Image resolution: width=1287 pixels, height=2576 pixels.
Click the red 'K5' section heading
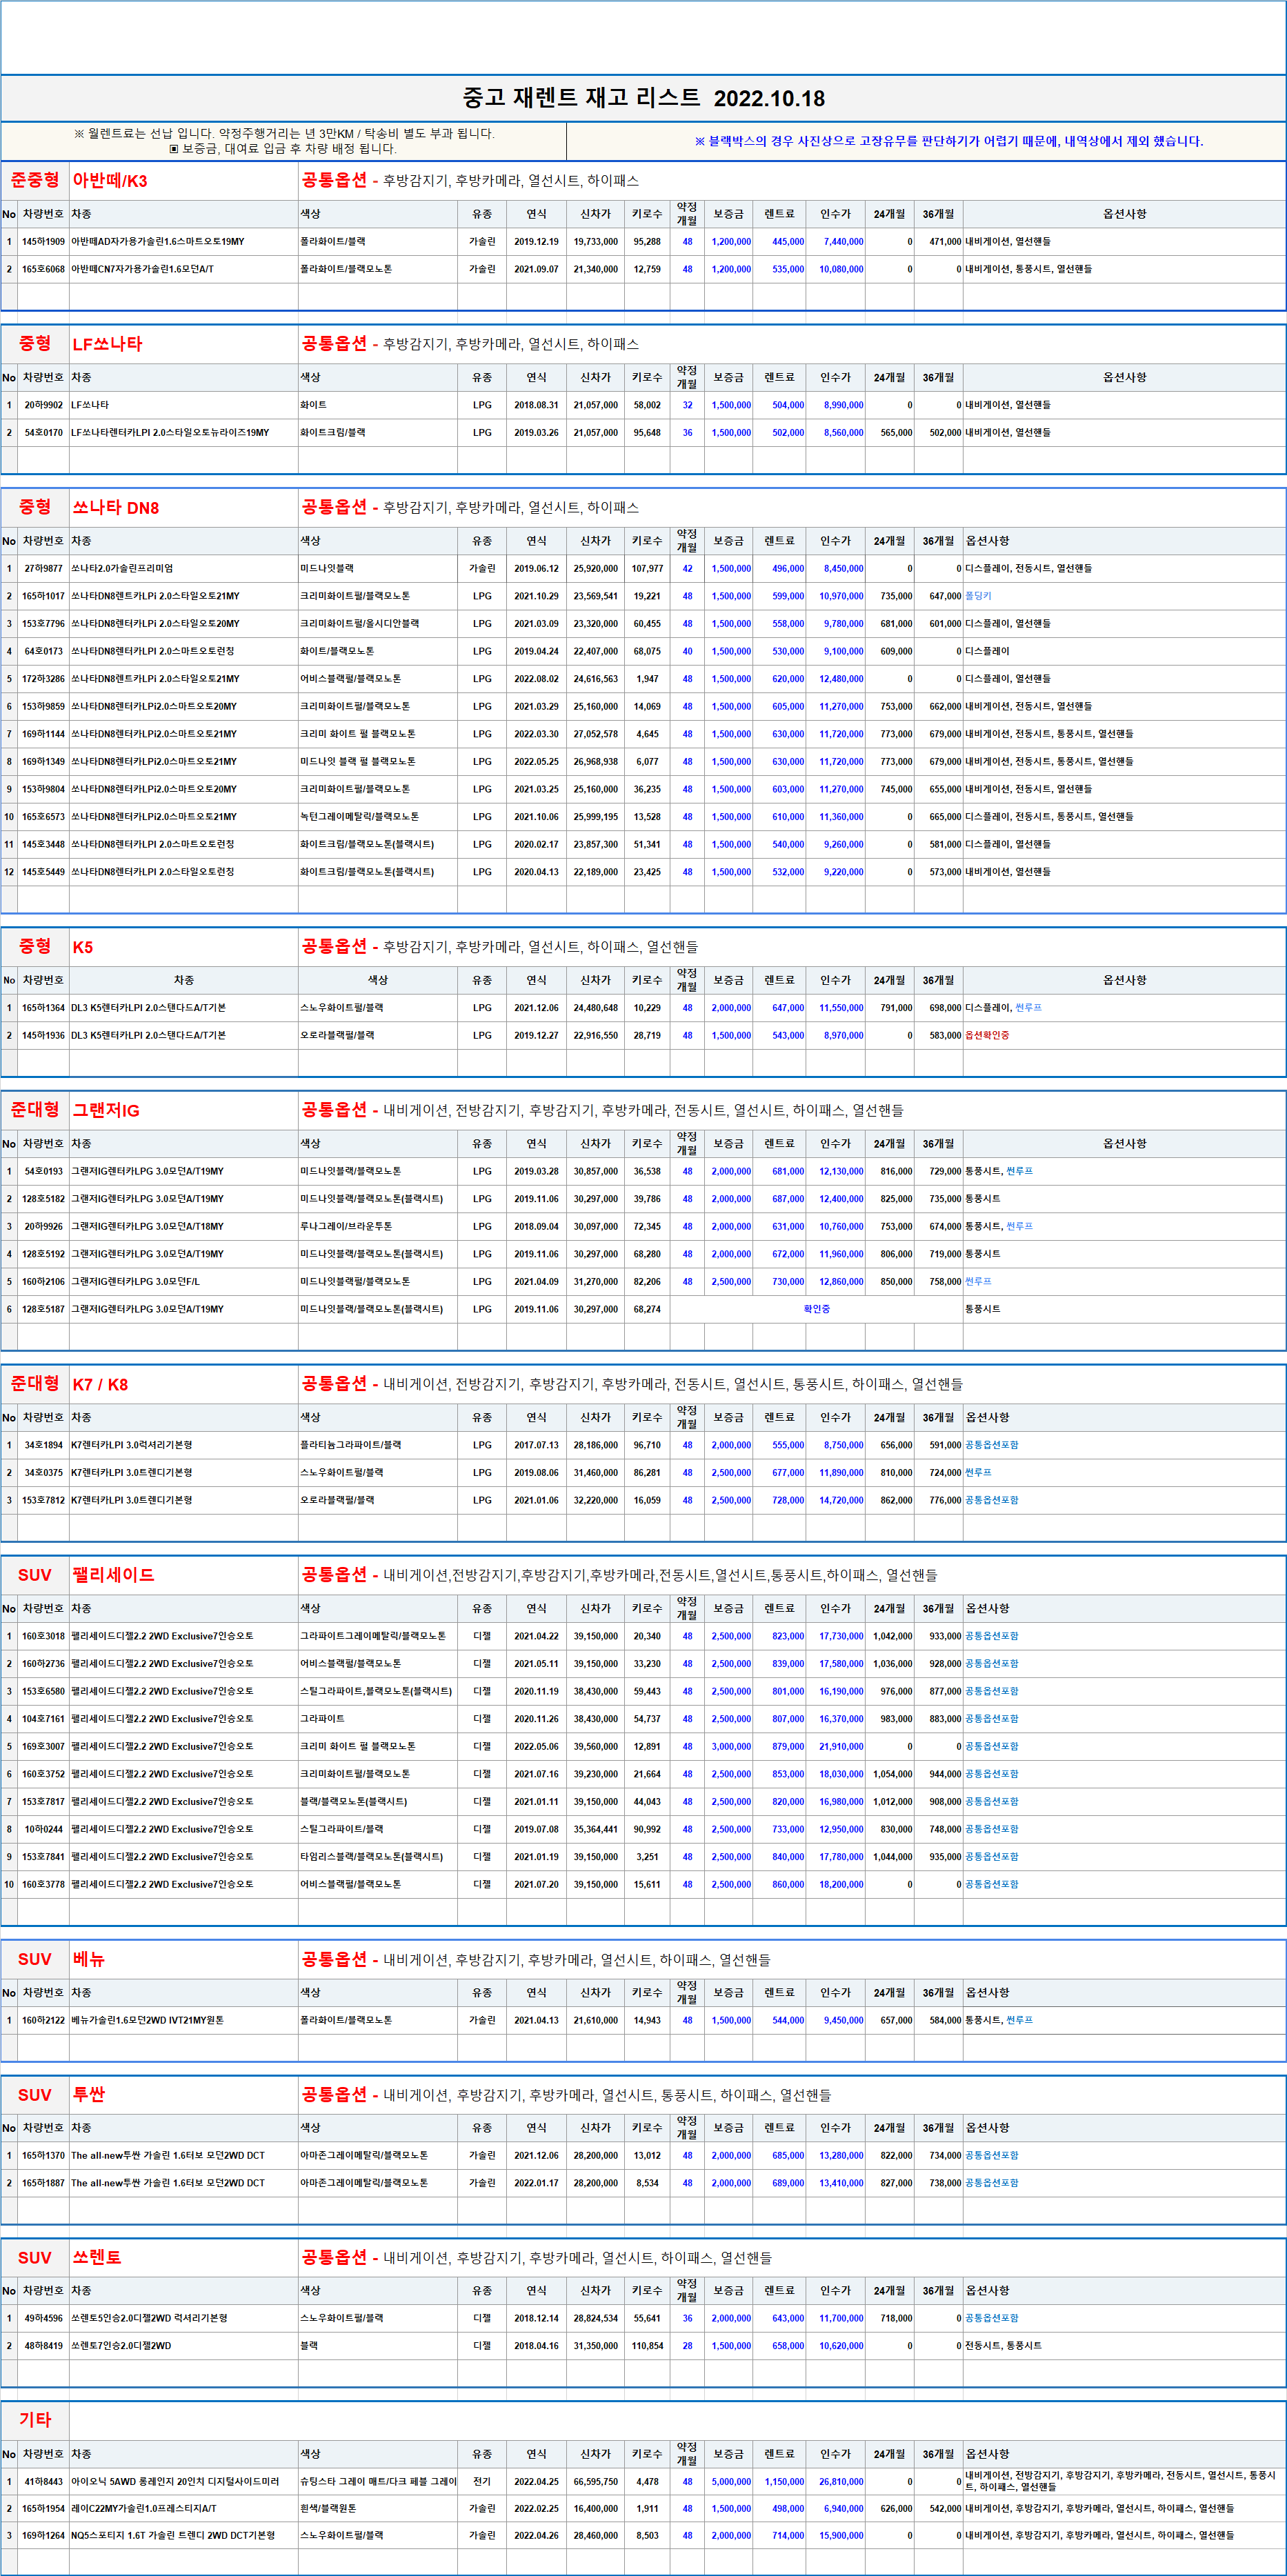pos(83,947)
